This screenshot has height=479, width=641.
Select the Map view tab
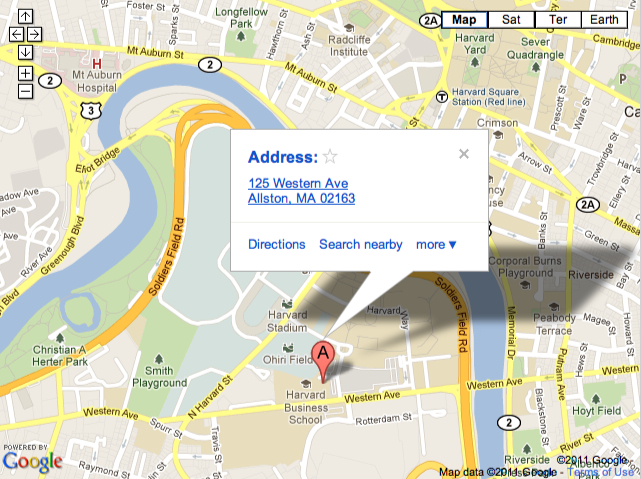point(464,20)
